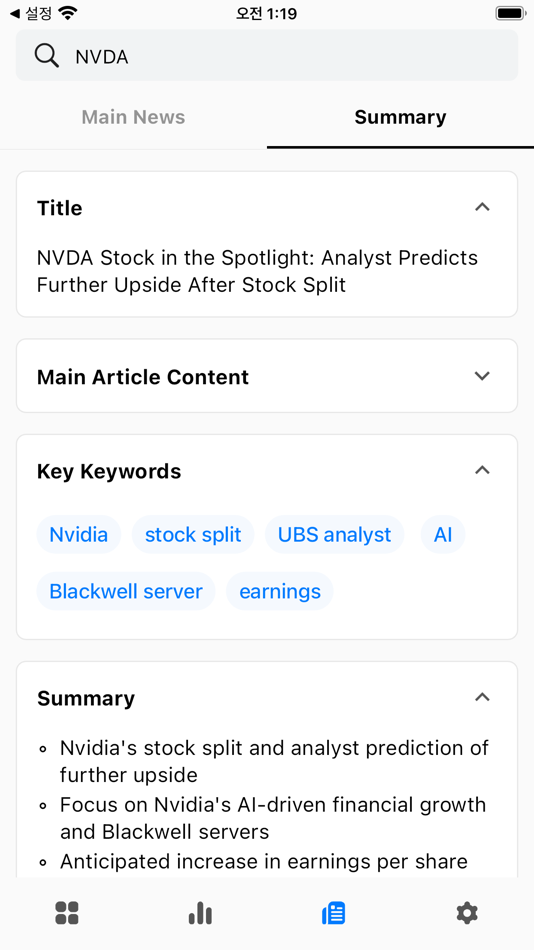Image resolution: width=534 pixels, height=950 pixels.
Task: Open settings gear in bottom bar
Action: coord(467,912)
